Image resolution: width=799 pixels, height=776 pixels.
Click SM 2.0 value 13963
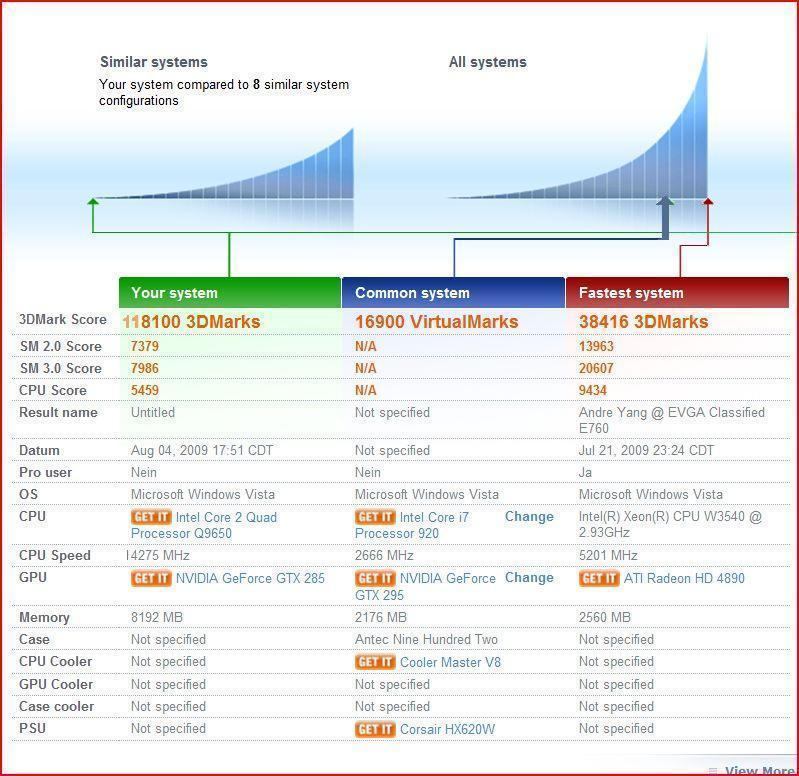pyautogui.click(x=596, y=346)
